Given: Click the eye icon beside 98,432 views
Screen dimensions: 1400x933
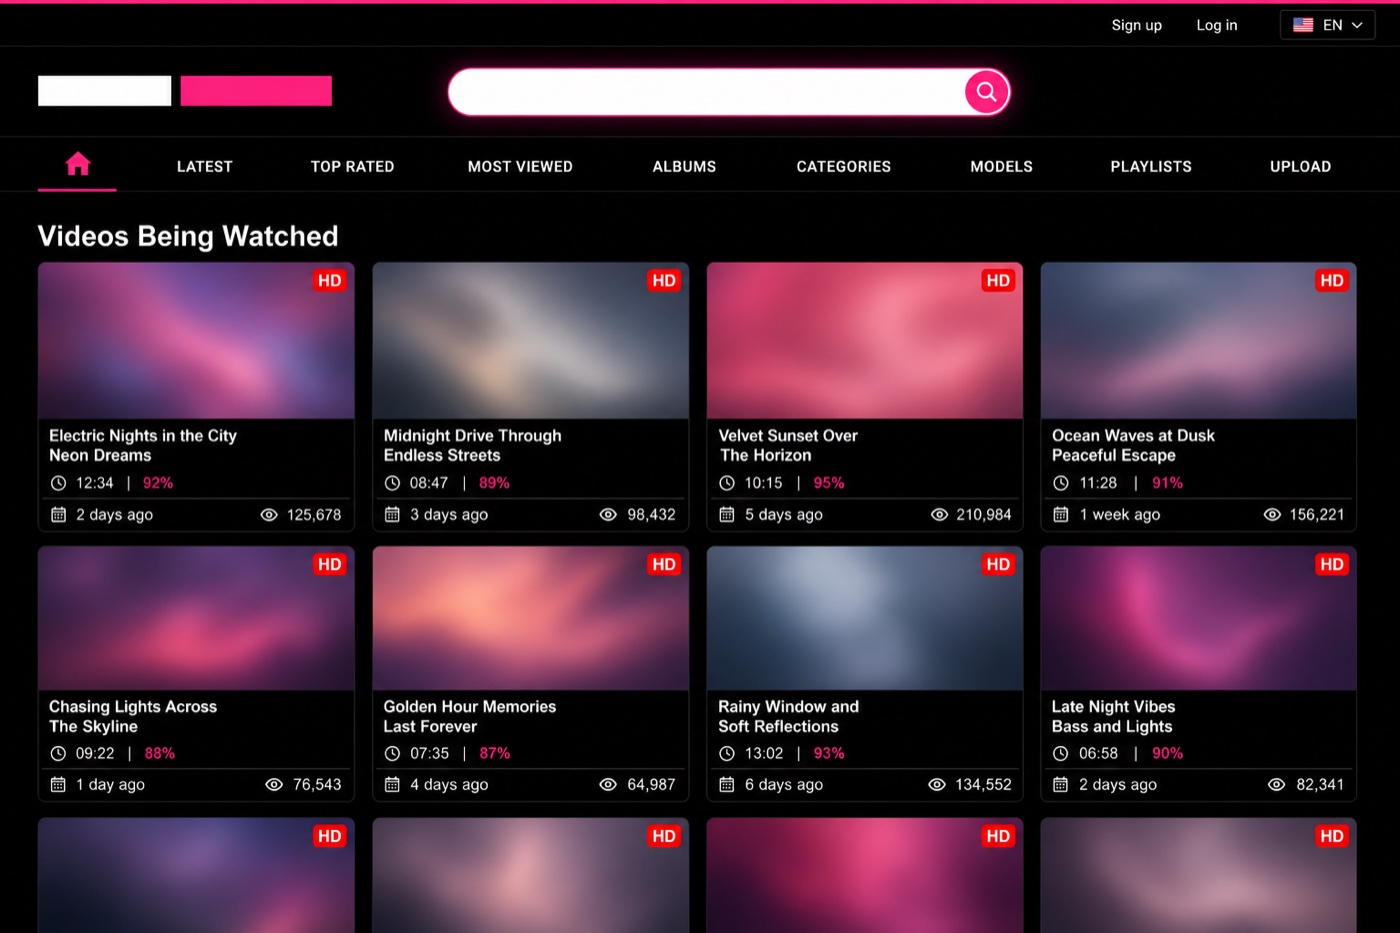Looking at the screenshot, I should (x=608, y=514).
